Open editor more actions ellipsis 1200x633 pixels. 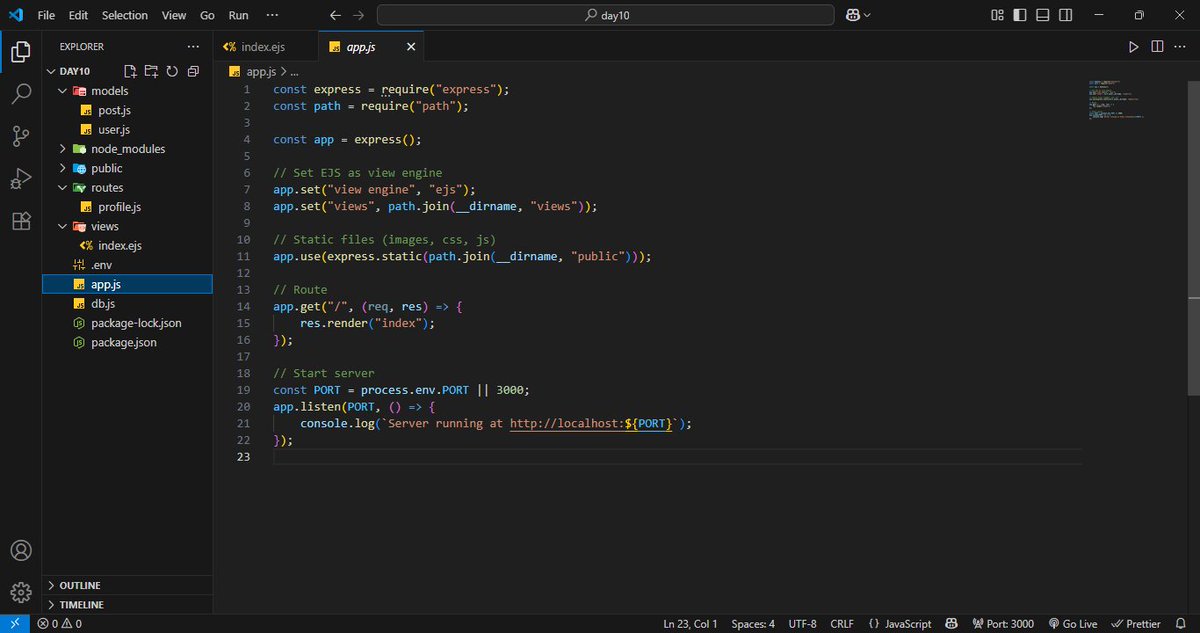click(1181, 46)
